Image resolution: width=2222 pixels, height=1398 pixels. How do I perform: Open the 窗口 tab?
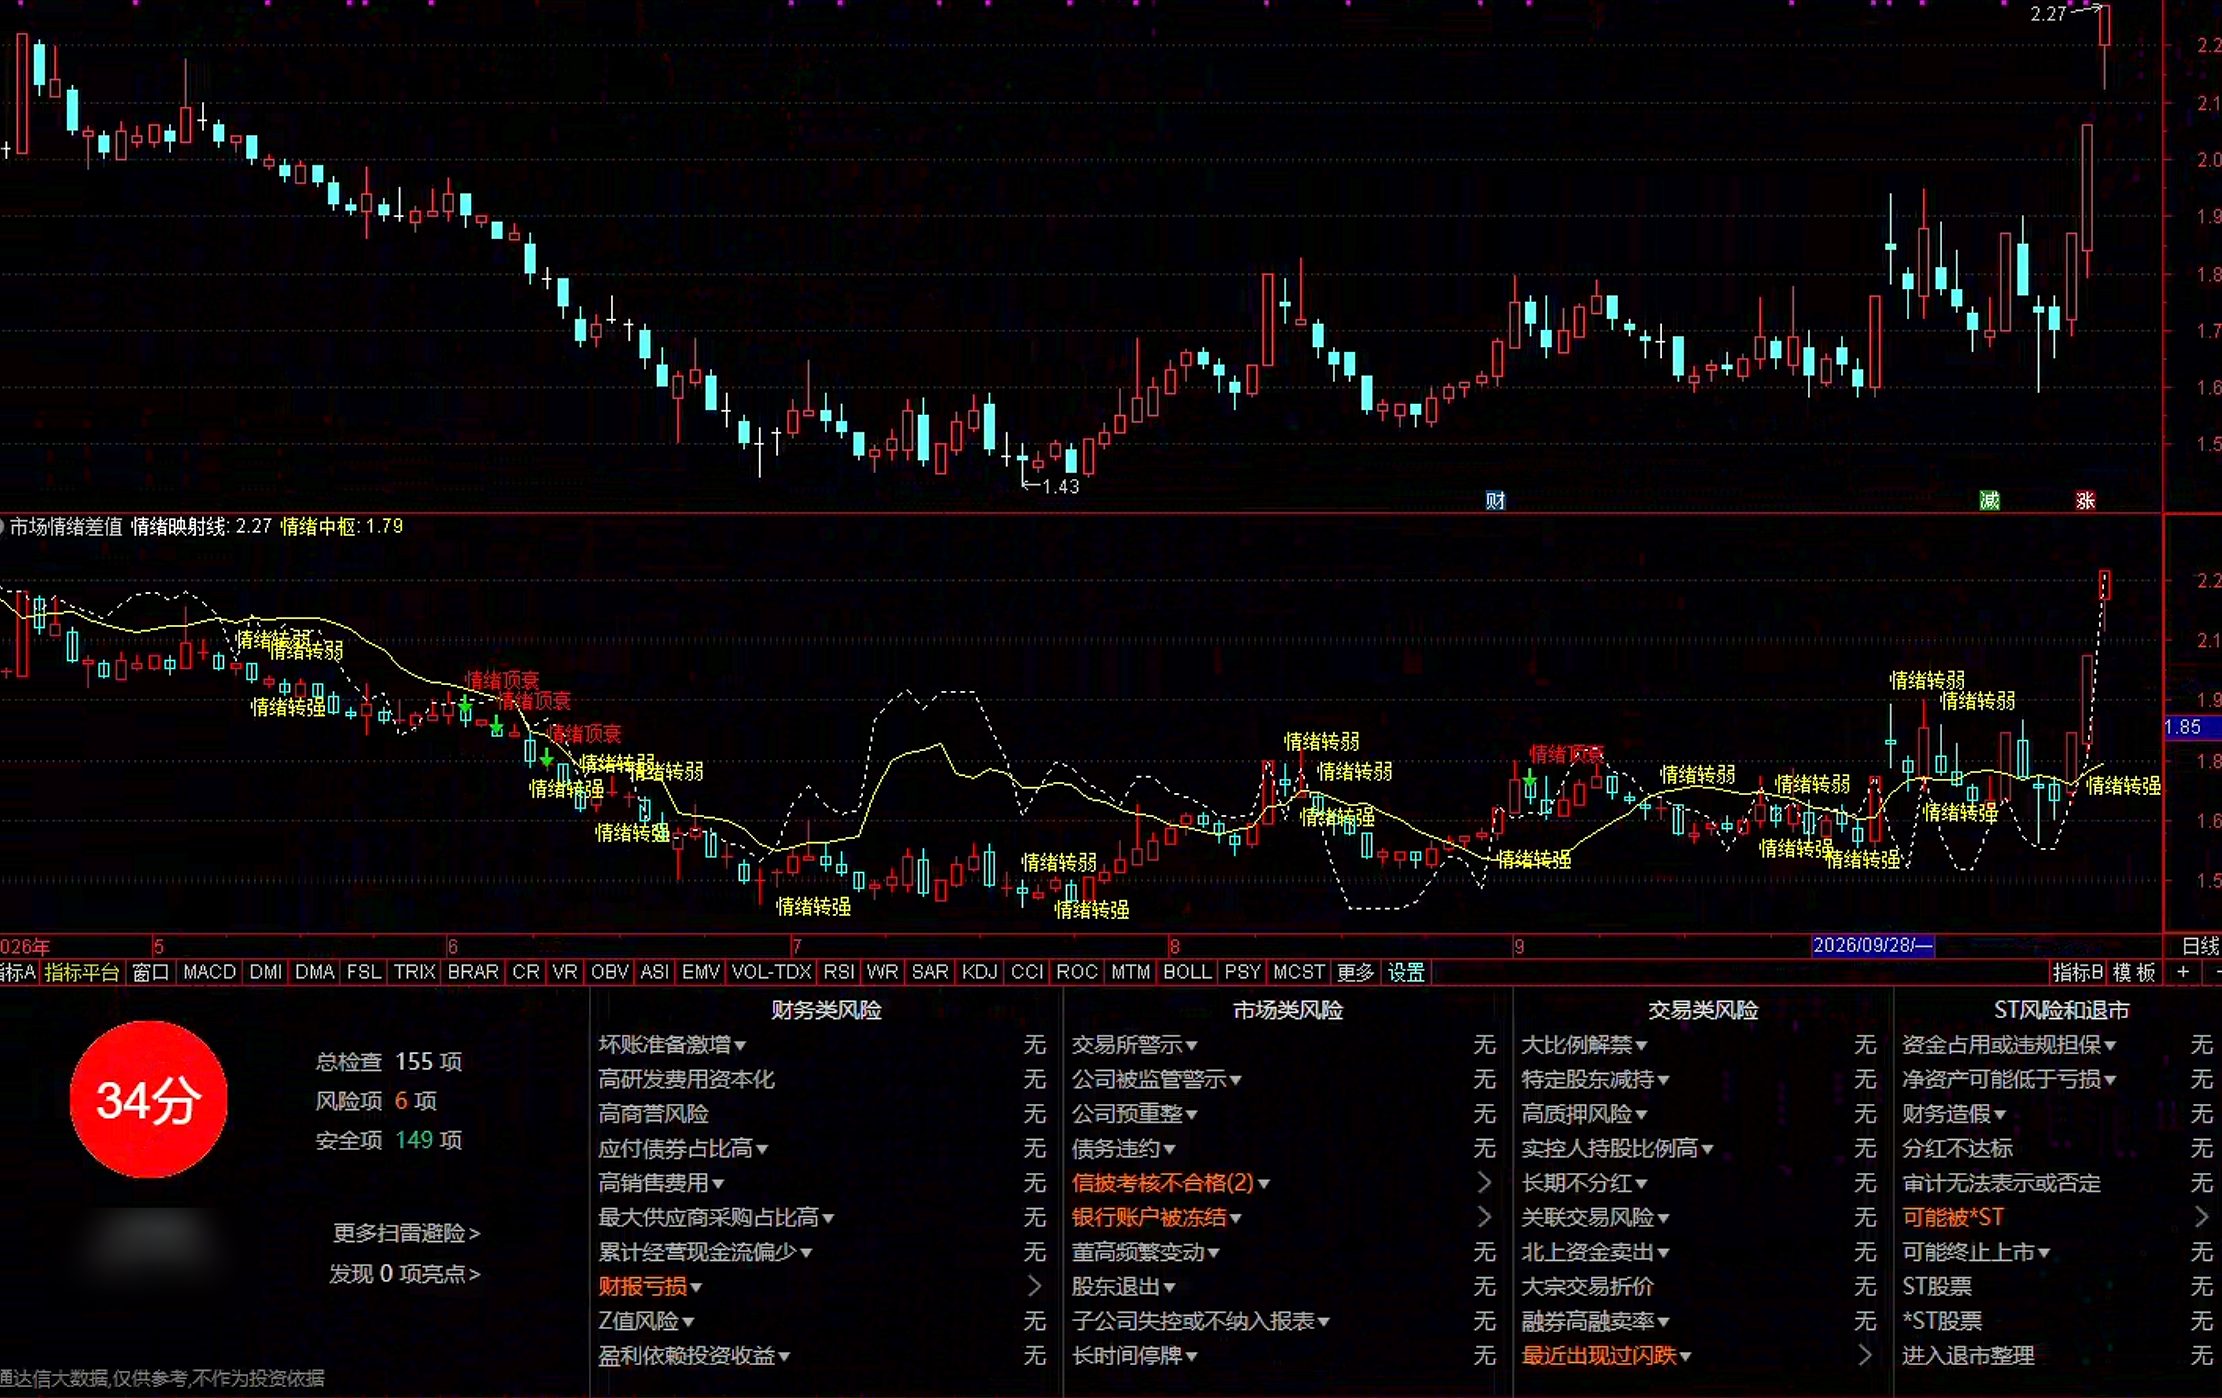pos(150,972)
